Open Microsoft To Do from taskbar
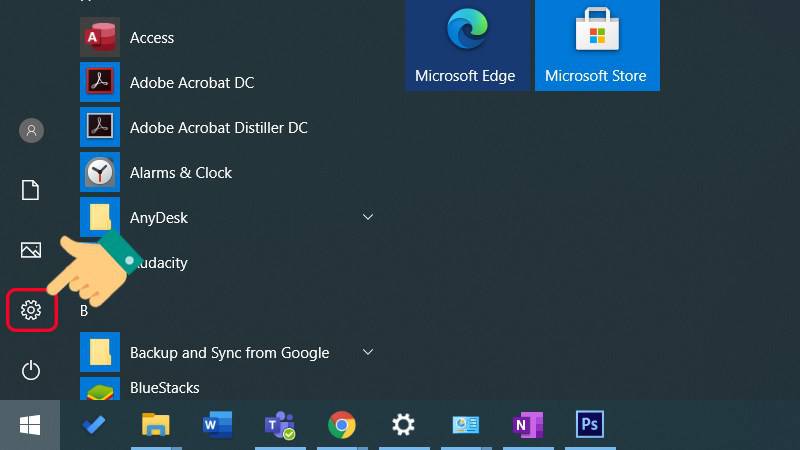800x450 pixels. click(94, 424)
